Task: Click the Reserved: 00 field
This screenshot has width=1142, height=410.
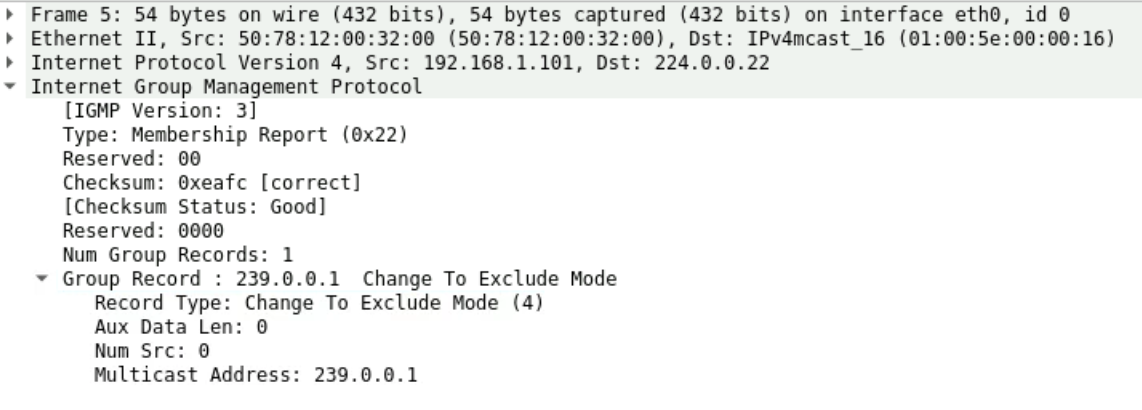Action: [118, 159]
